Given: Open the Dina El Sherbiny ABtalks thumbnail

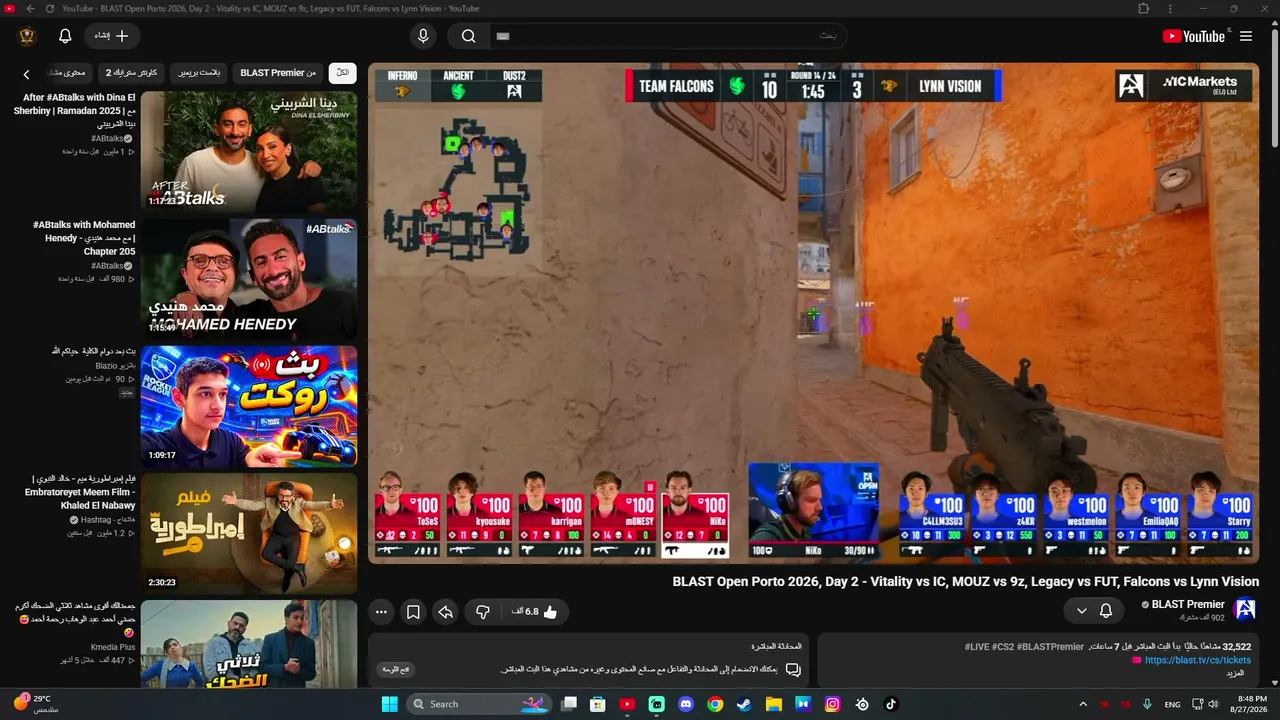Looking at the screenshot, I should point(249,151).
